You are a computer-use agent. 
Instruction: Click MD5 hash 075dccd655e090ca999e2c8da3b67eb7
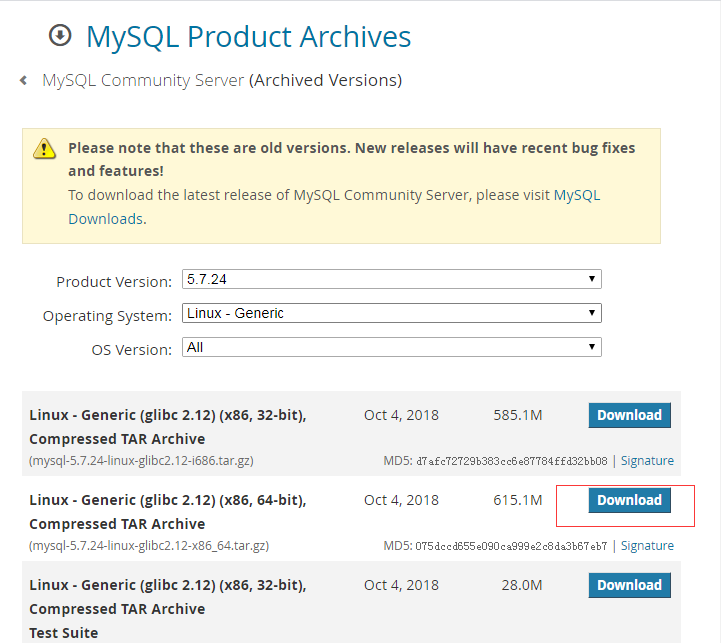(x=511, y=546)
